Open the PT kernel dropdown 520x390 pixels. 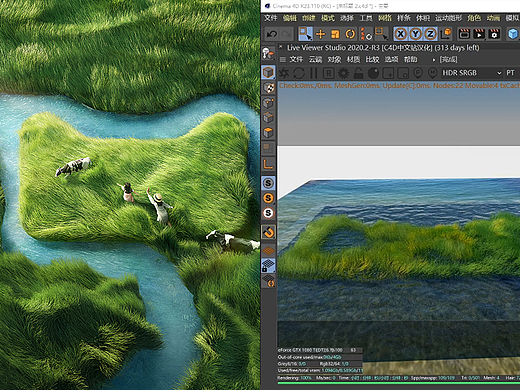(x=512, y=73)
